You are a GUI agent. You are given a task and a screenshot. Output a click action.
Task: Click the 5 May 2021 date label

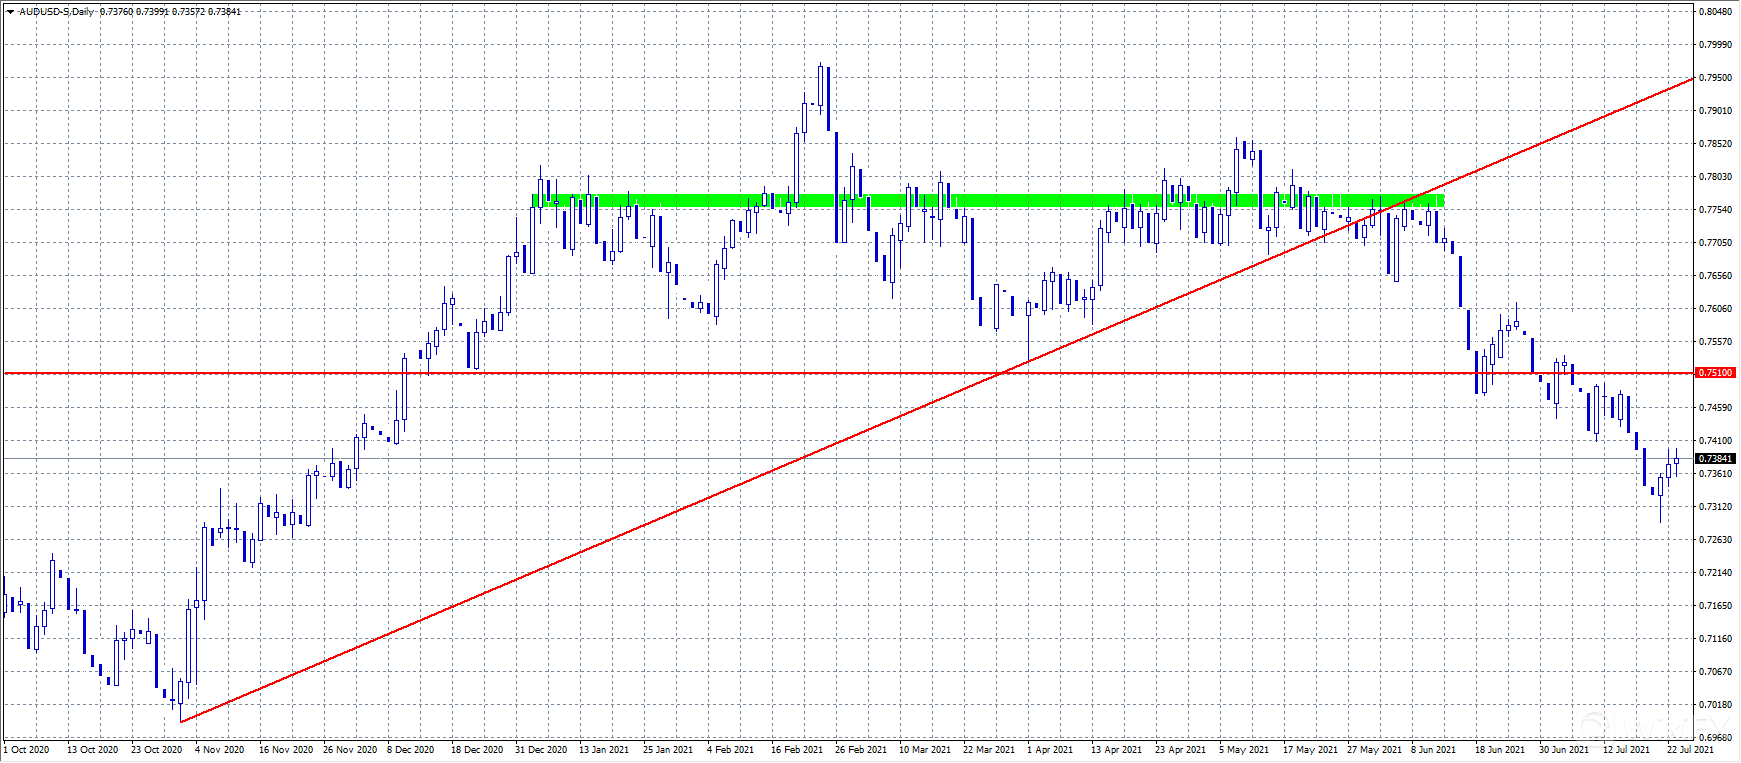click(1243, 749)
